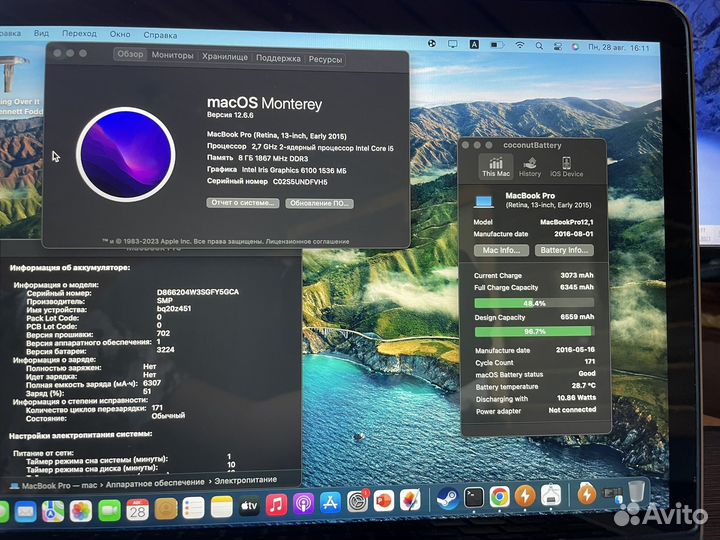Open the input source 'A' menu
Screen dimensions: 720x540
[474, 44]
